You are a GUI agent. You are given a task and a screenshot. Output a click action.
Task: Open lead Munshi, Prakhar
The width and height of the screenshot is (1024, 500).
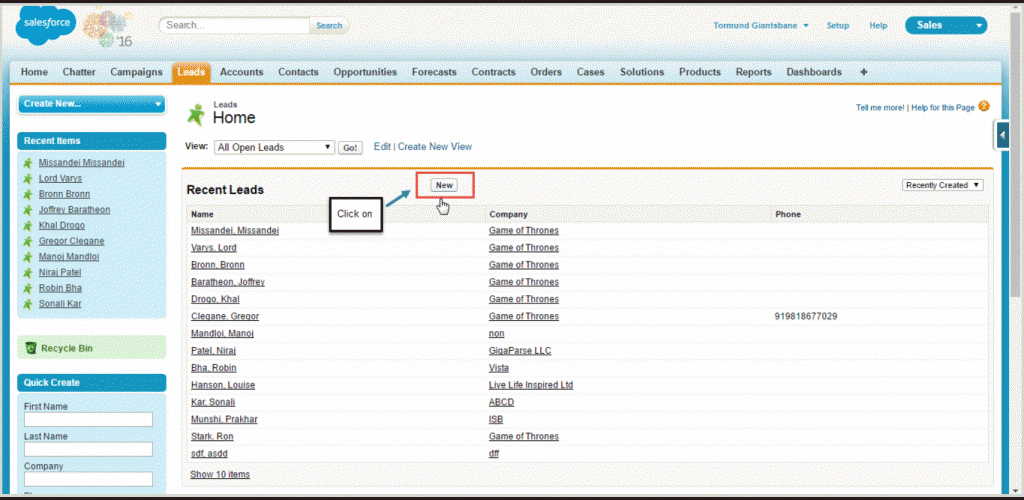(224, 419)
